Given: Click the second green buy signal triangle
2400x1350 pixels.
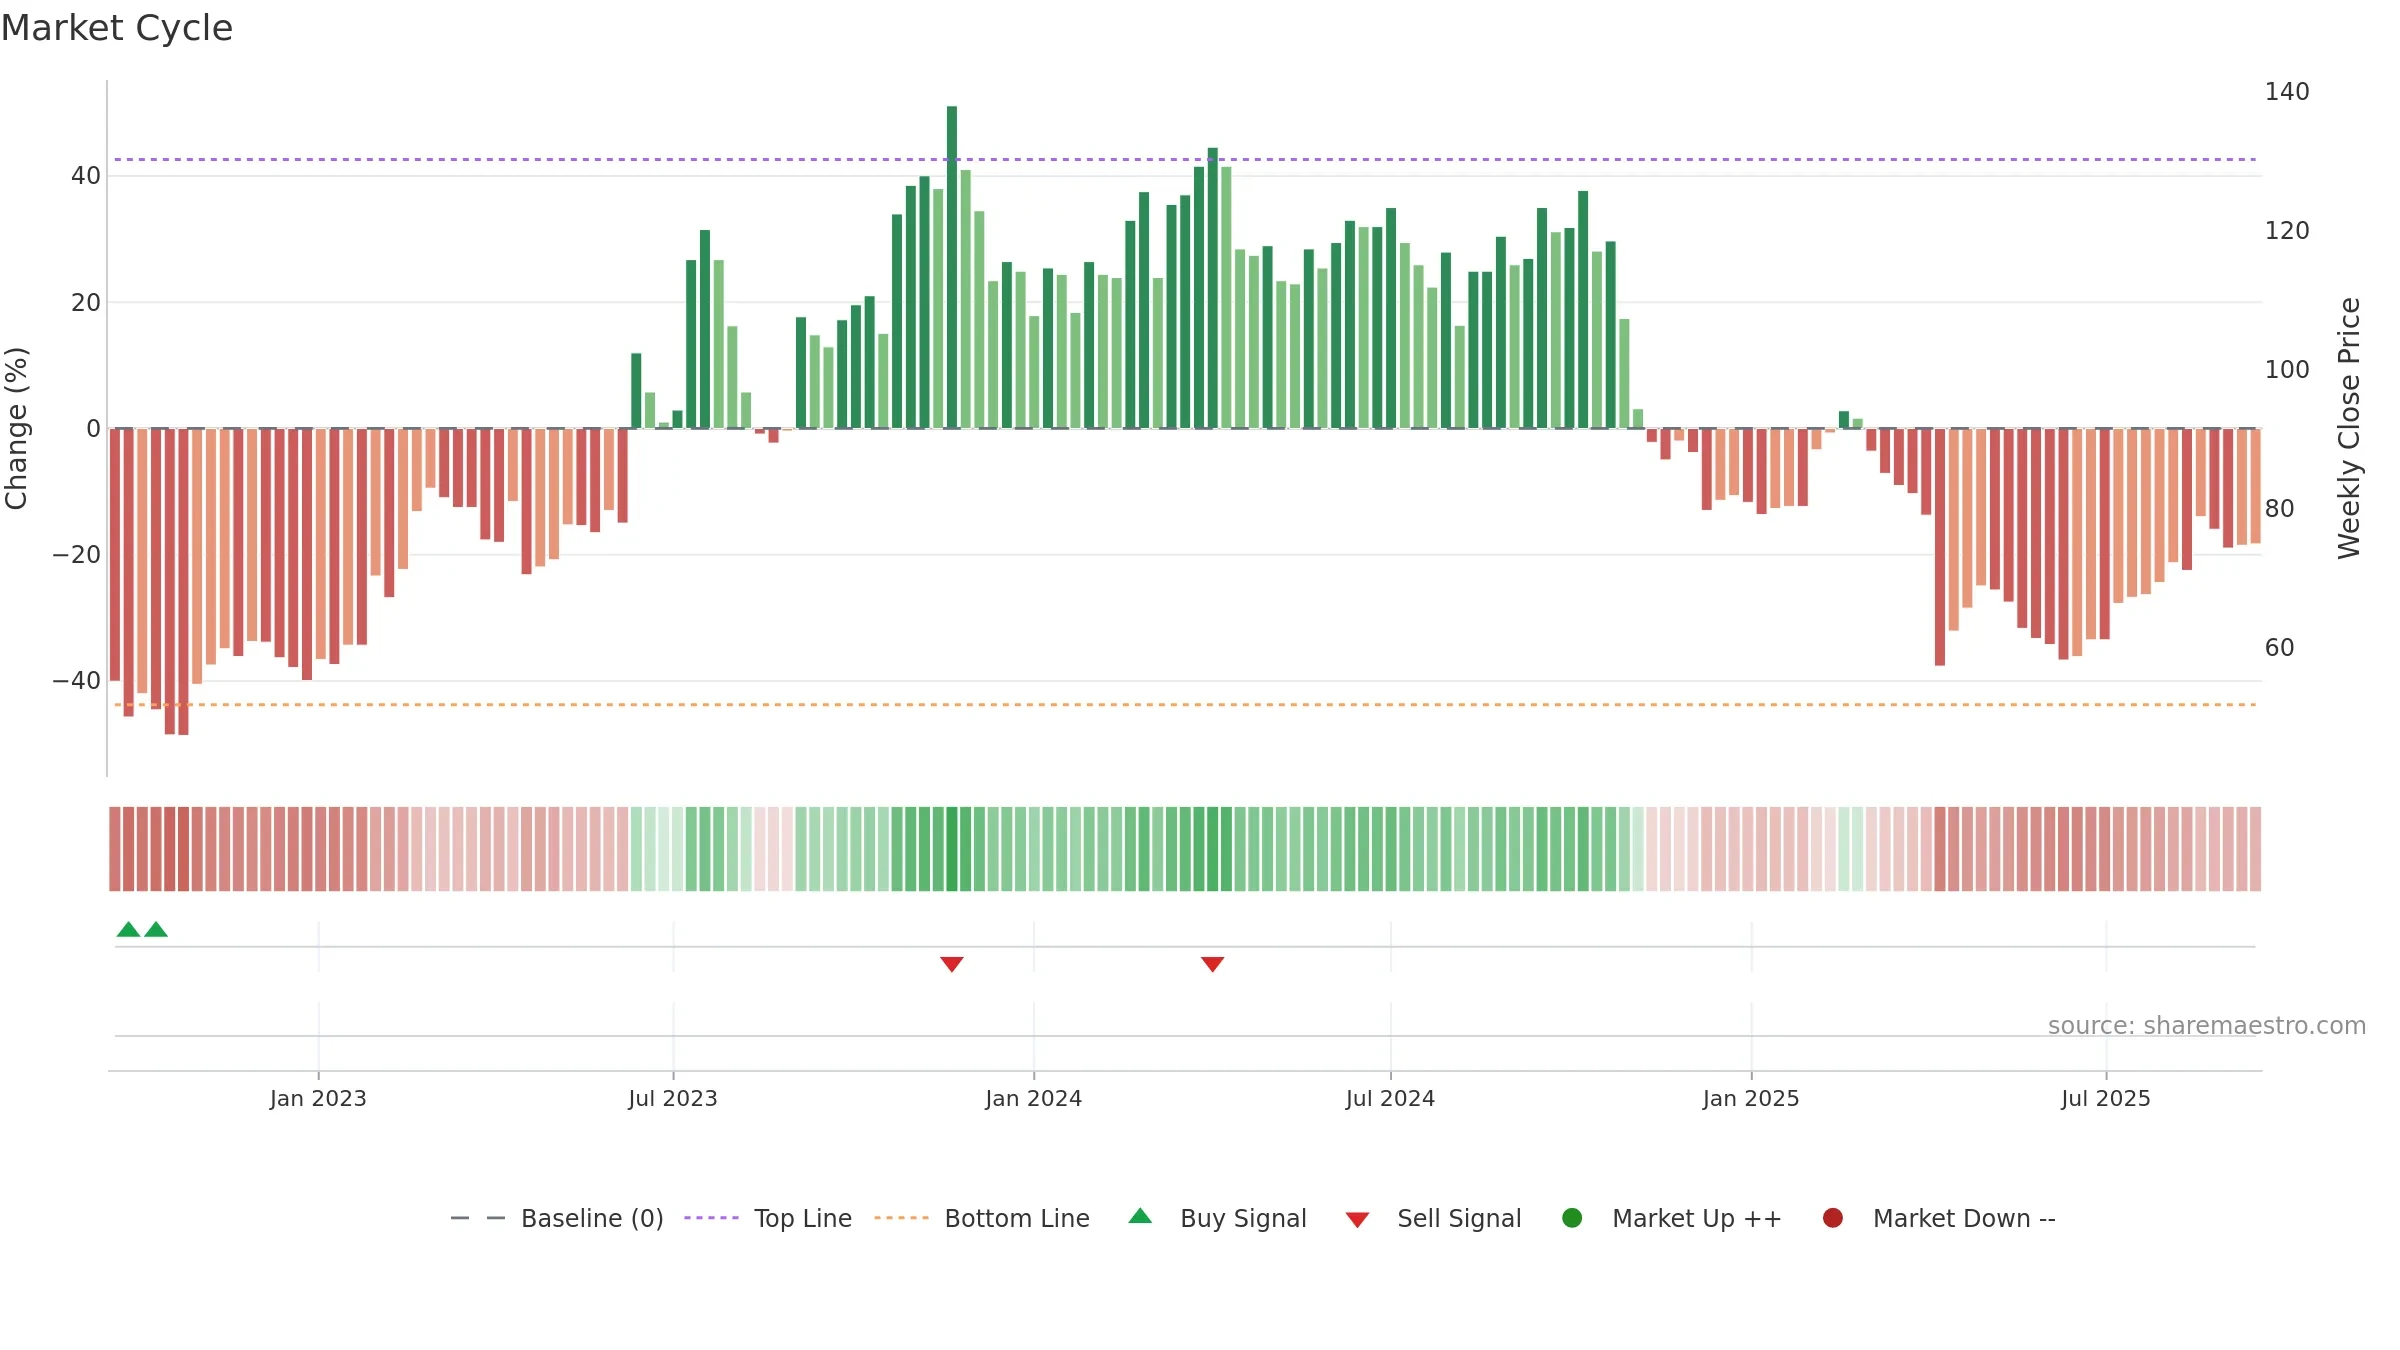Looking at the screenshot, I should click(156, 929).
